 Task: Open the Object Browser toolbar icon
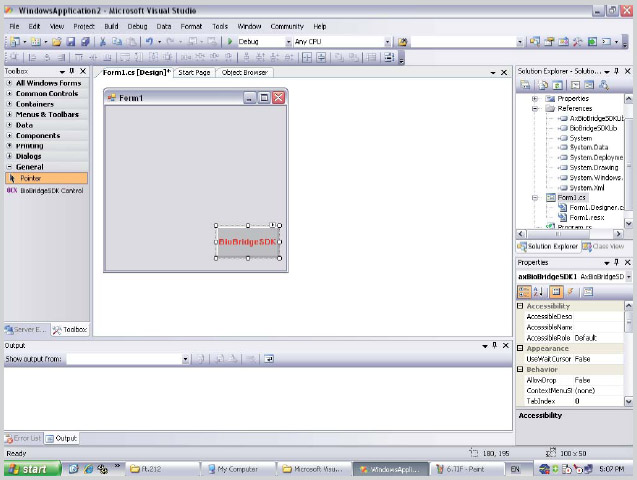(563, 41)
